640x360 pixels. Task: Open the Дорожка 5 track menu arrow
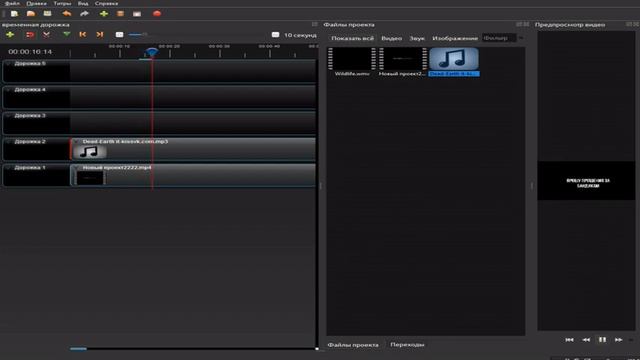(x=9, y=64)
